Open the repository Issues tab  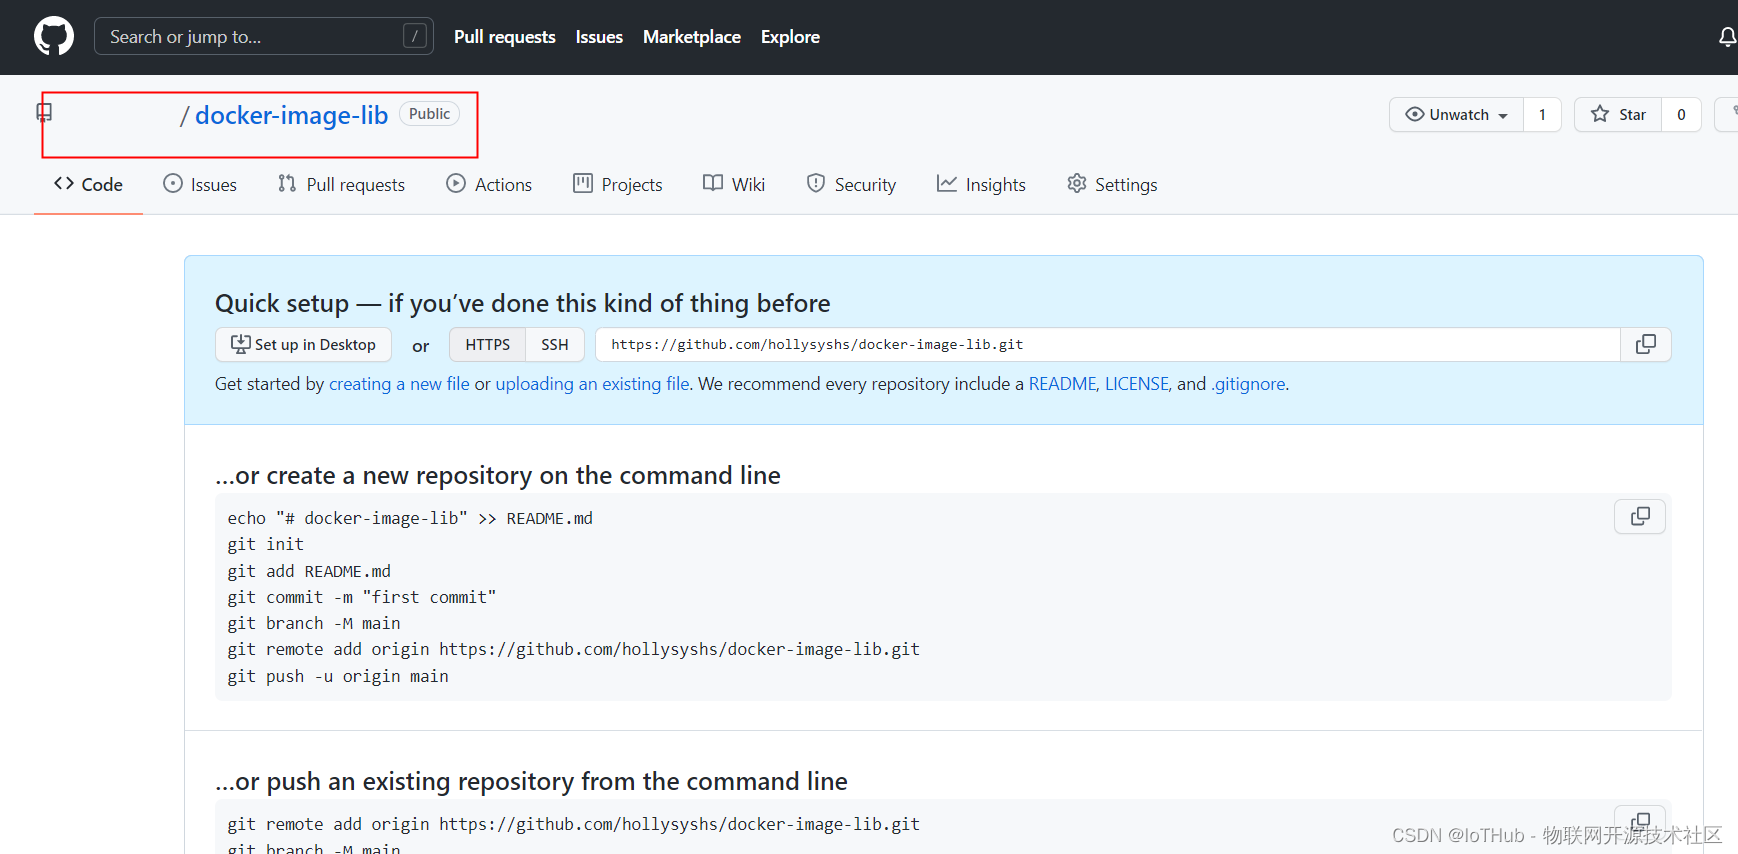pos(200,184)
